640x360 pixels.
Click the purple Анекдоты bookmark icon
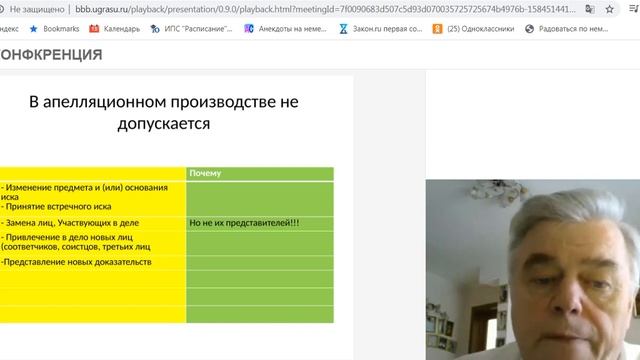pyautogui.click(x=249, y=29)
